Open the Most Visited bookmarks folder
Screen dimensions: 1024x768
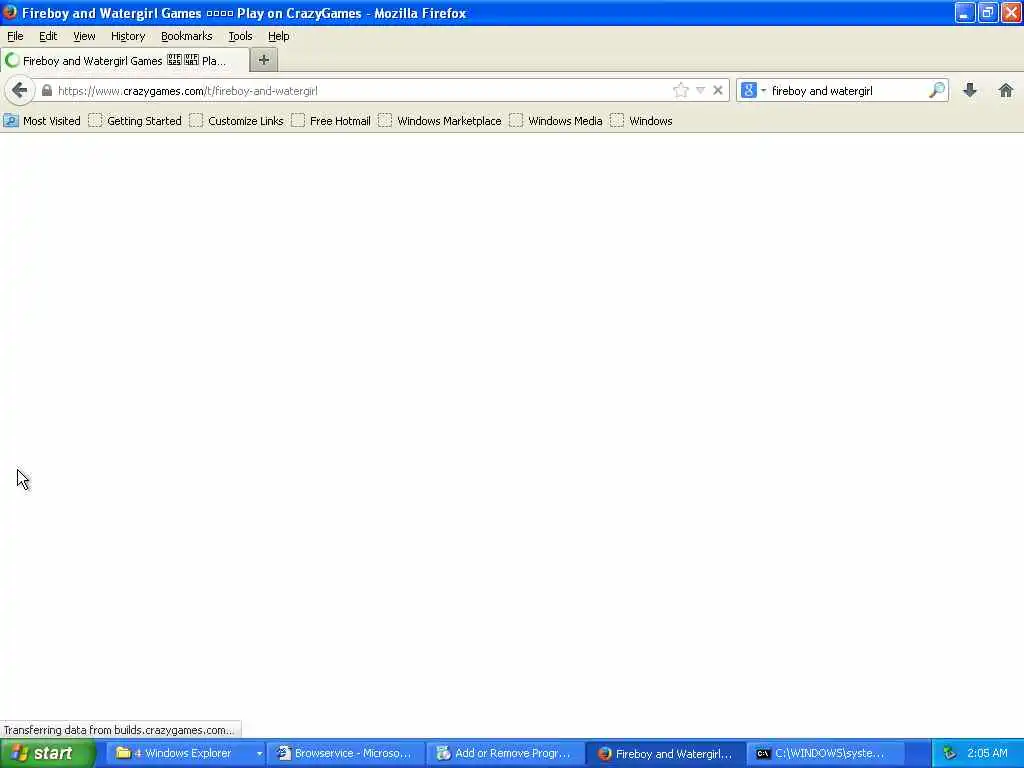click(42, 121)
